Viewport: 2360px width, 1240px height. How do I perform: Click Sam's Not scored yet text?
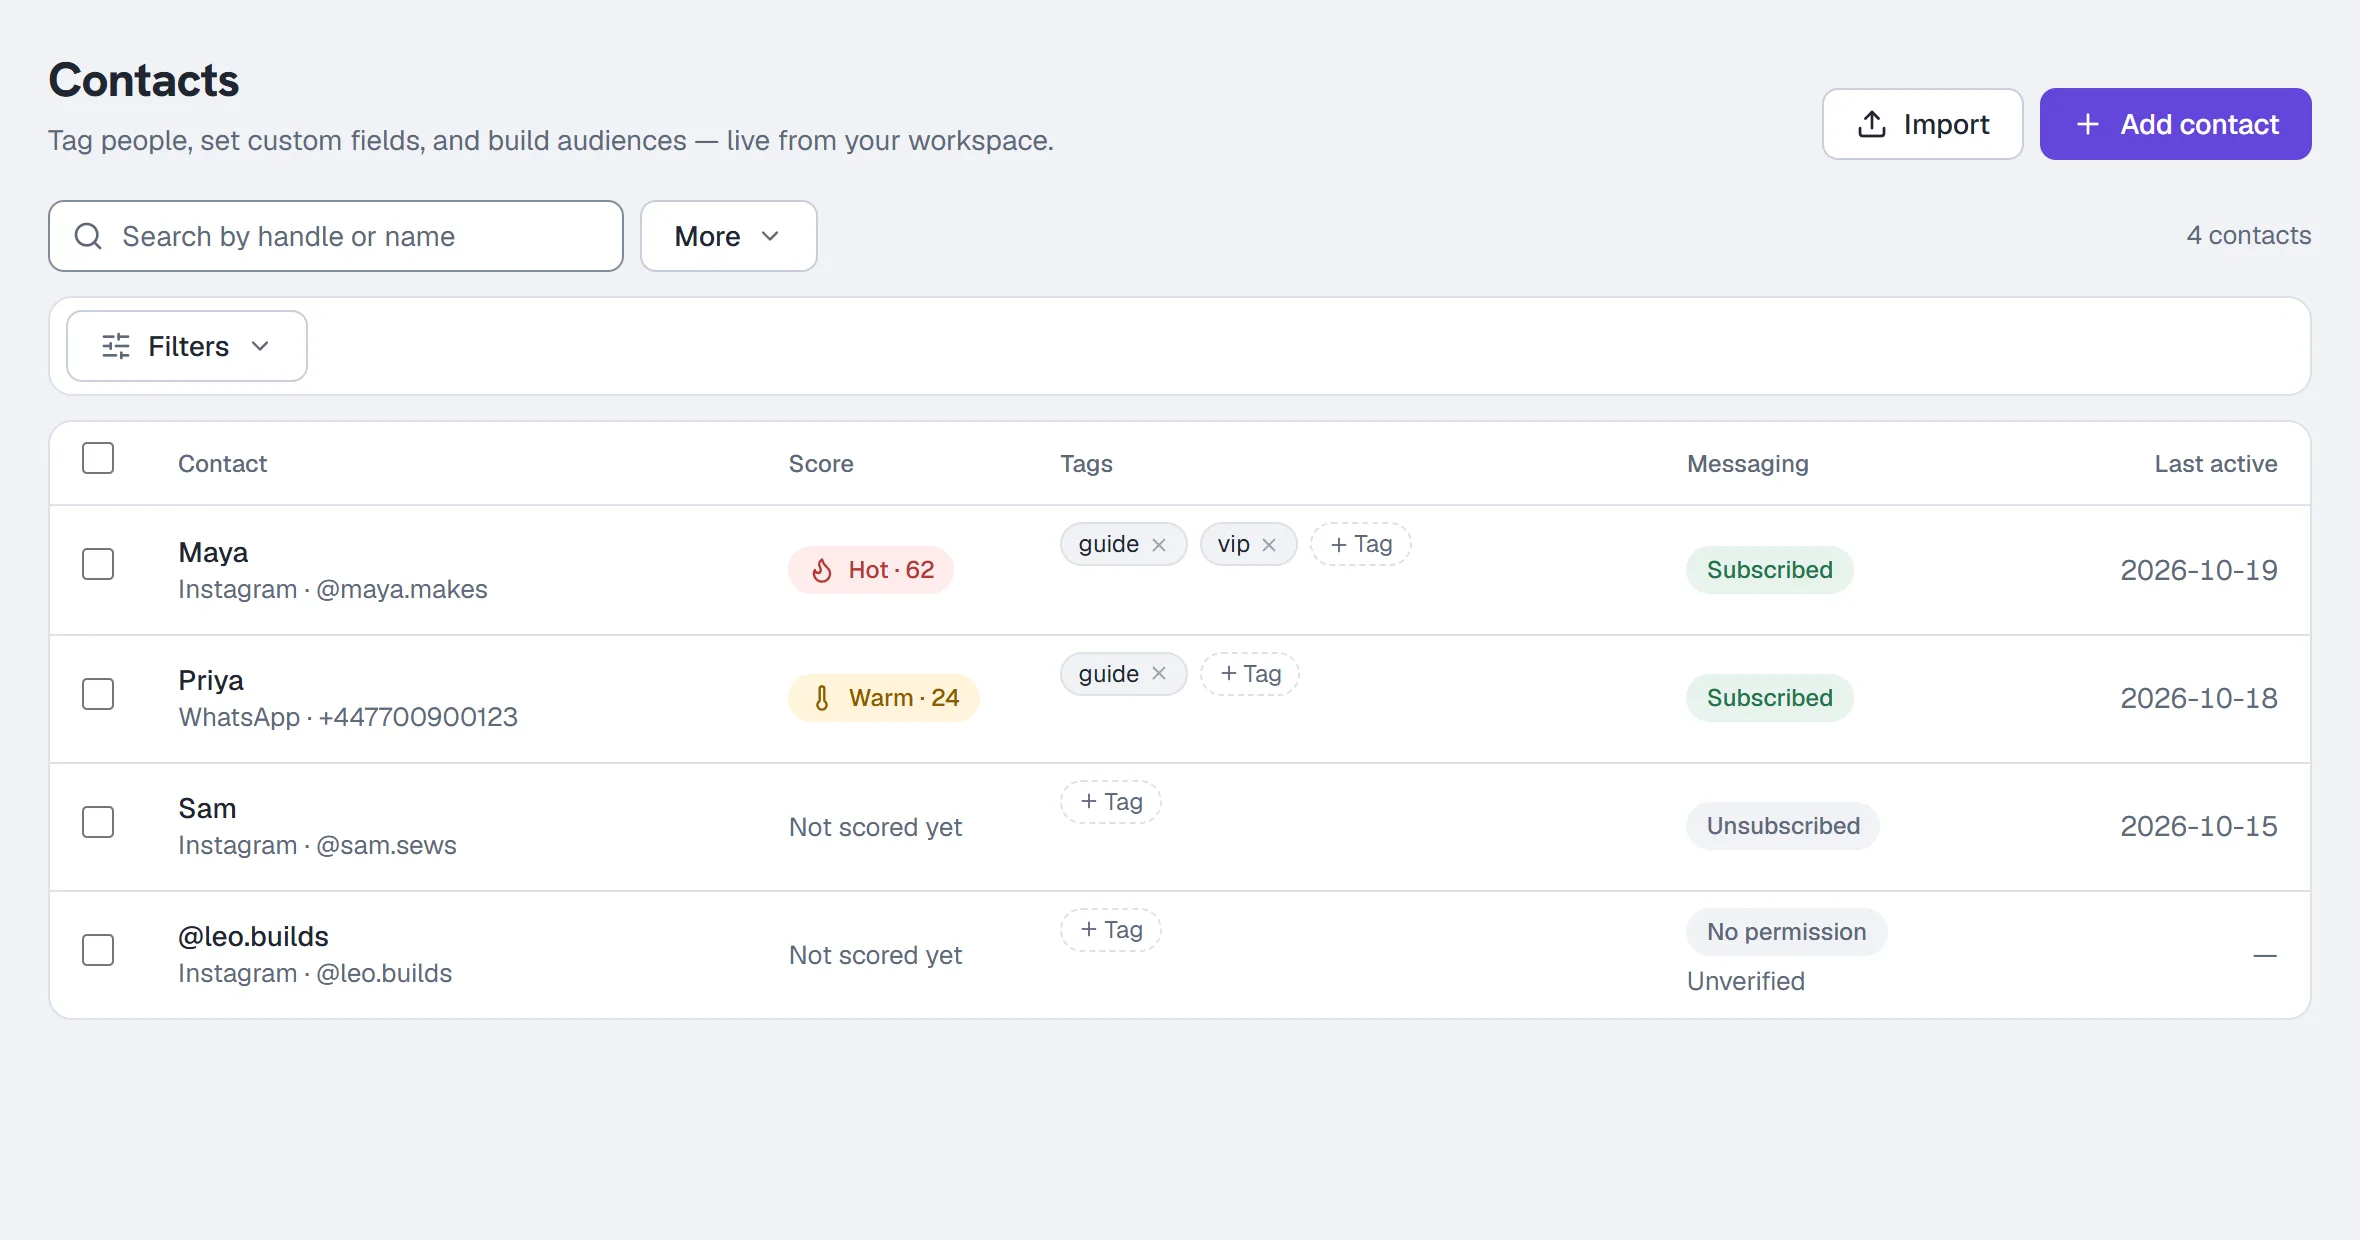pos(875,827)
